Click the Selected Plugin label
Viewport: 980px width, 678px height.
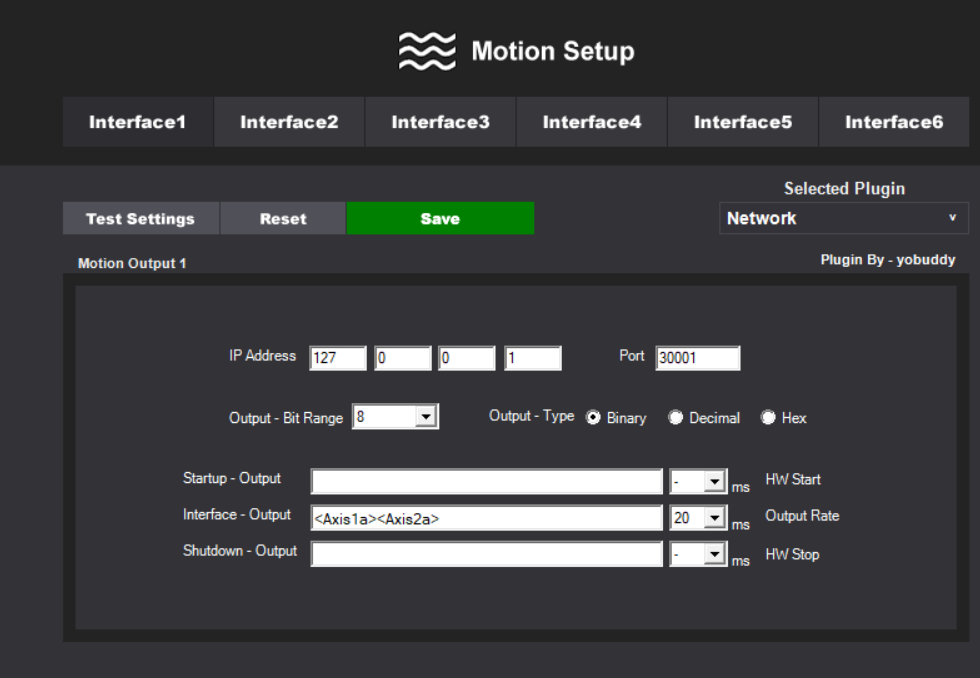tap(844, 189)
